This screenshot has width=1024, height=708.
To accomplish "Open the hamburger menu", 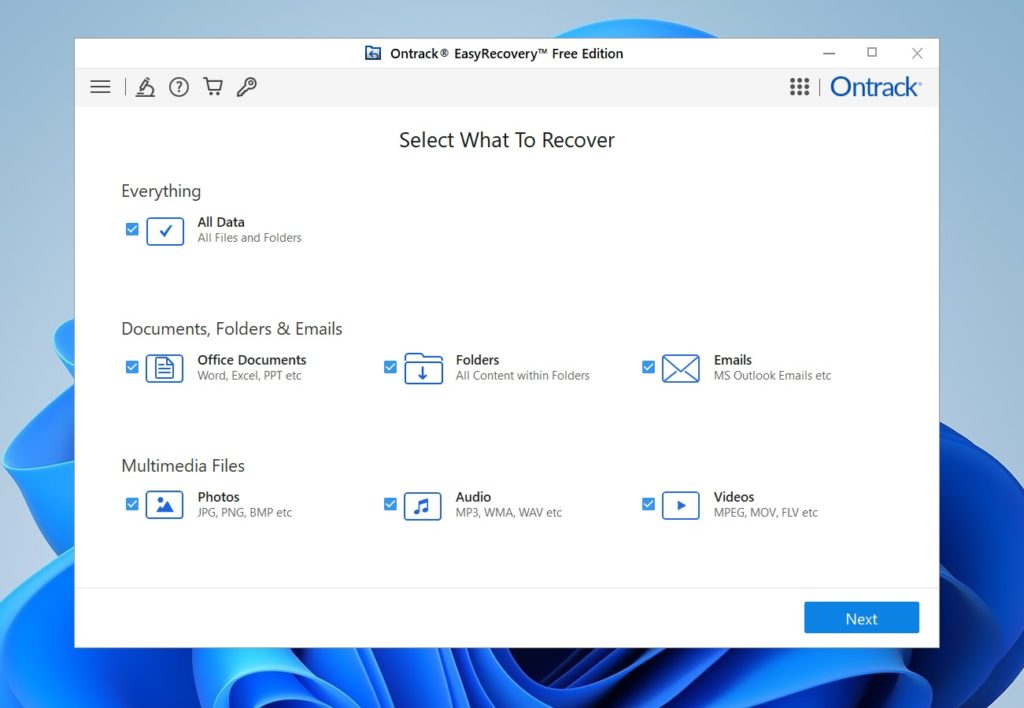I will coord(99,87).
